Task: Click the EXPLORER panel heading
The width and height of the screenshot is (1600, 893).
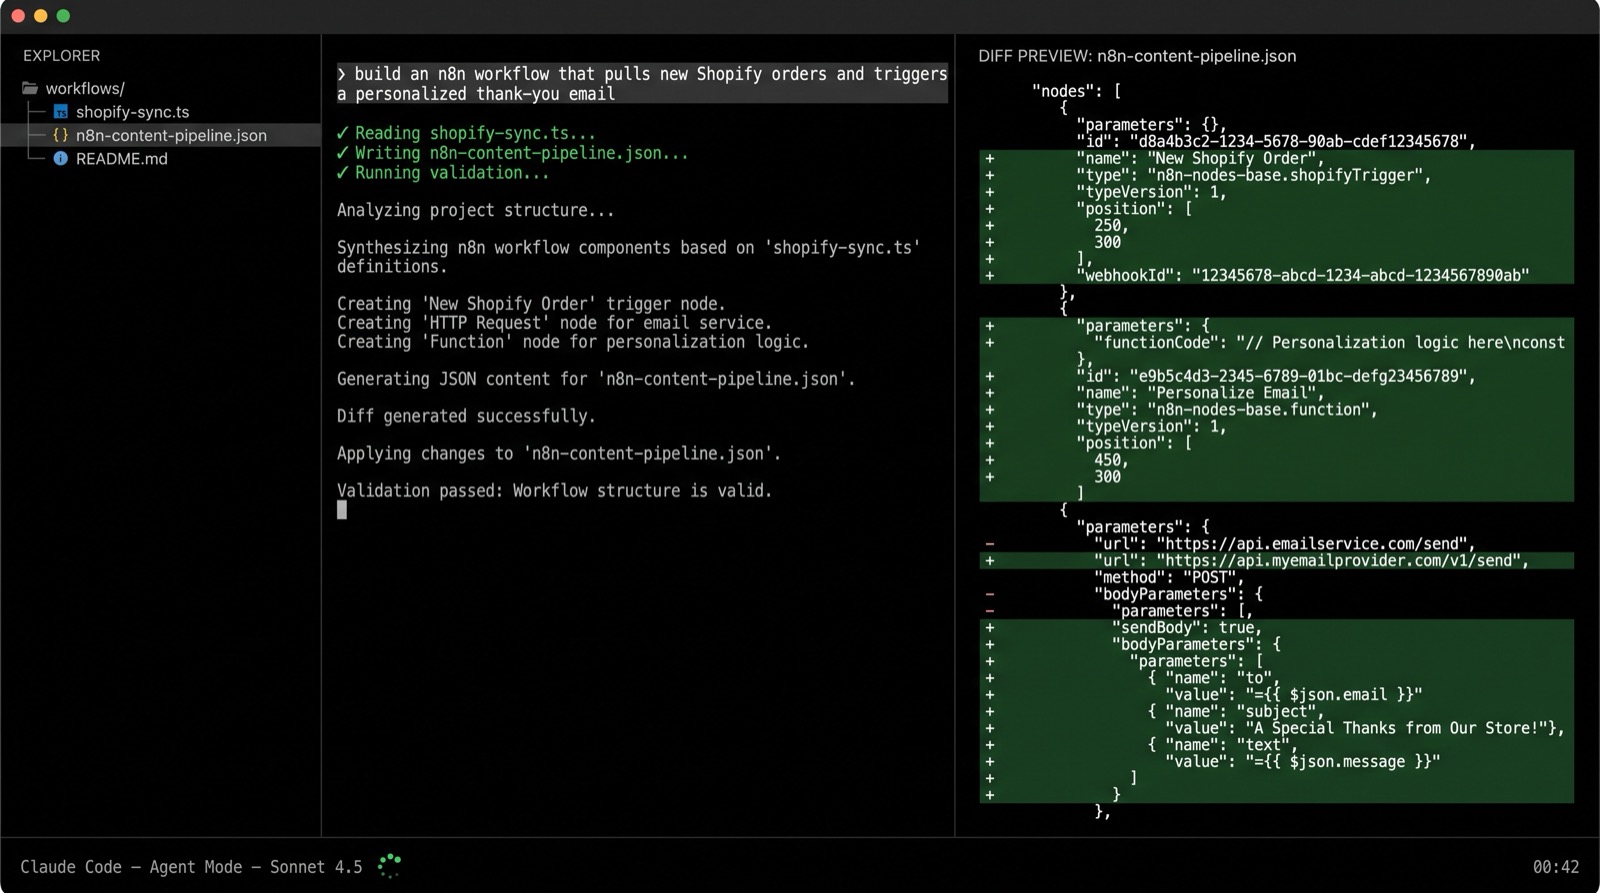Action: click(62, 56)
